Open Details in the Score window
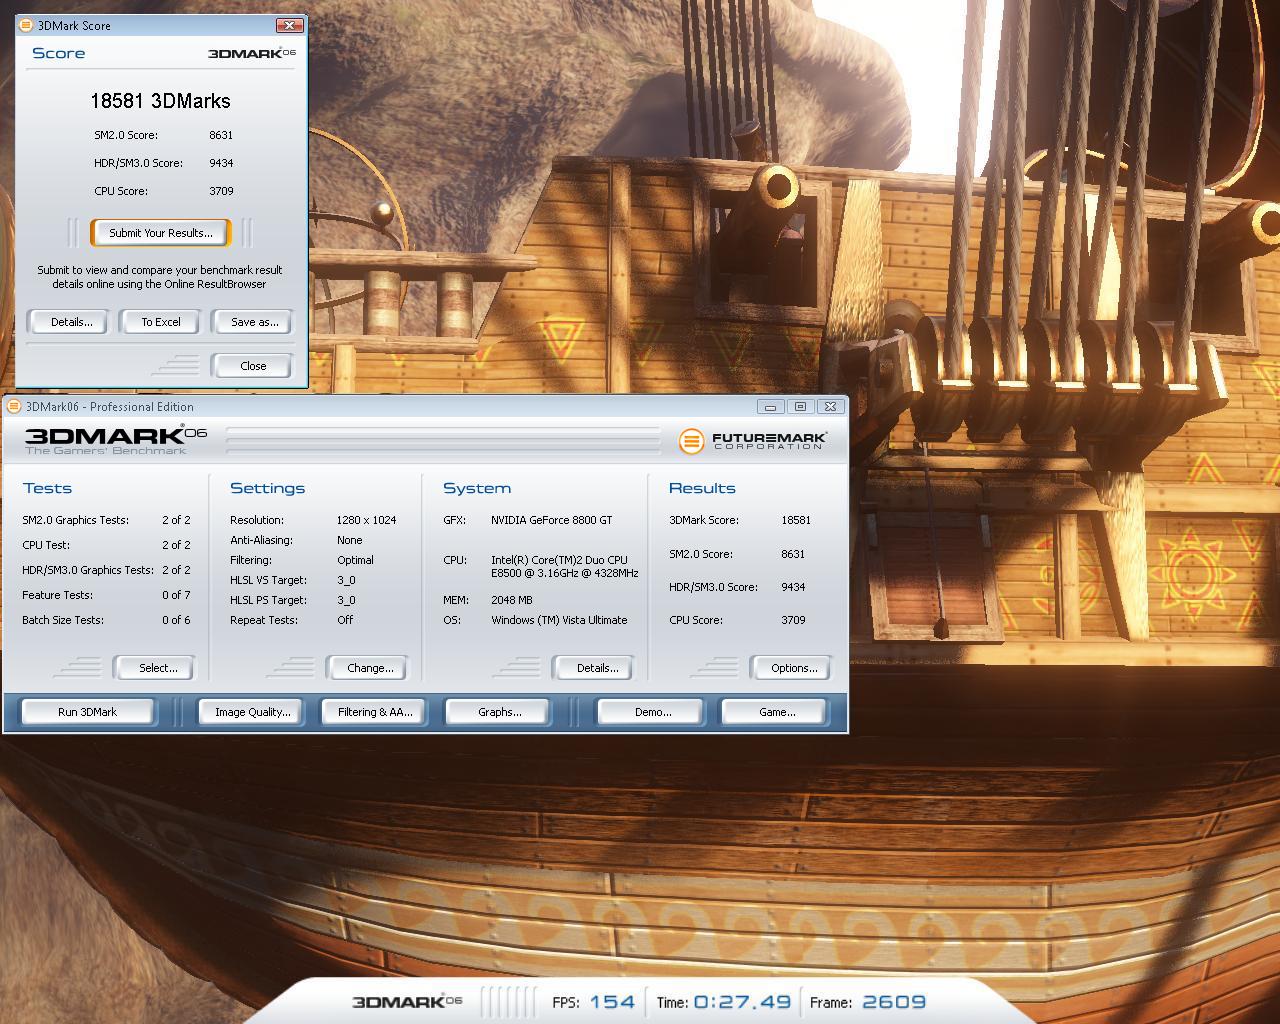Screen dimensions: 1280x1024 [x=71, y=322]
